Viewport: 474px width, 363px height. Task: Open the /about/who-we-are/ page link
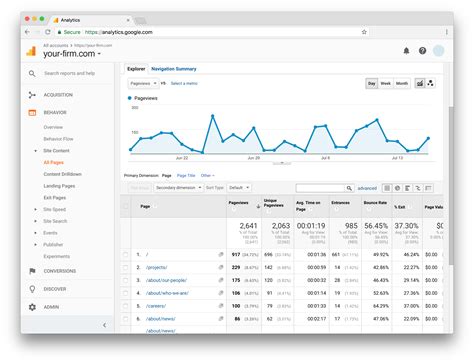[167, 293]
